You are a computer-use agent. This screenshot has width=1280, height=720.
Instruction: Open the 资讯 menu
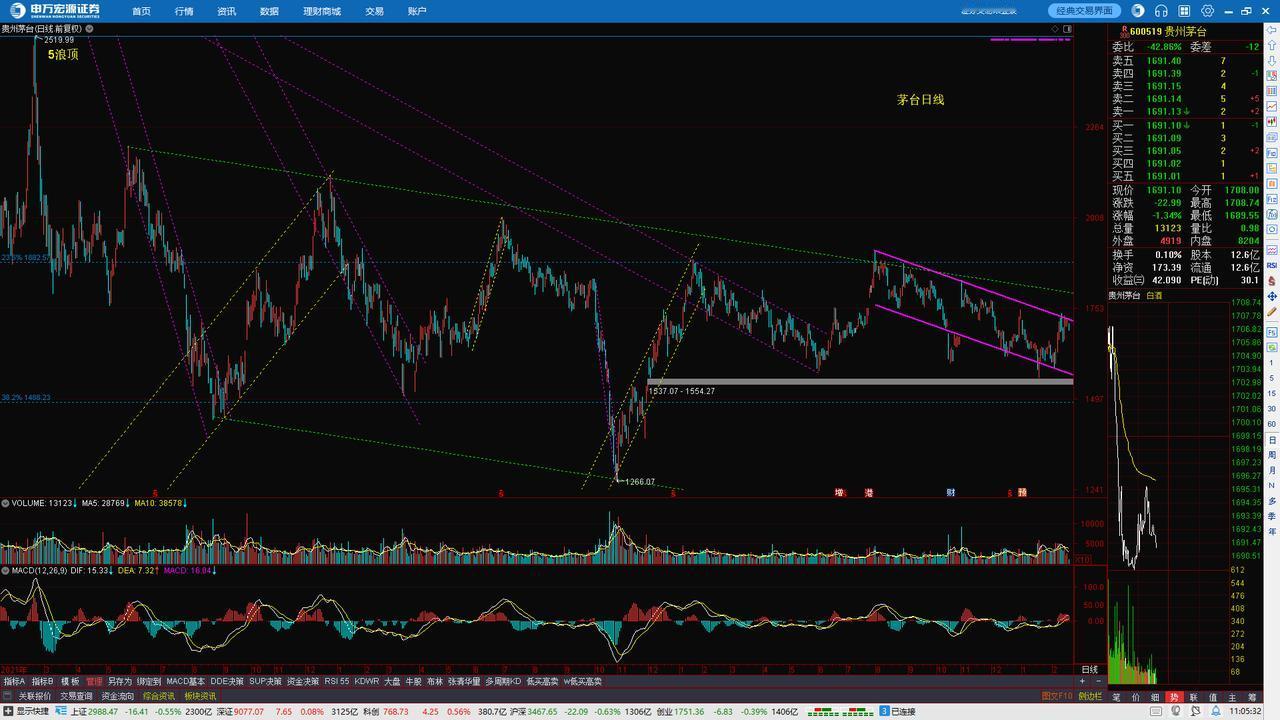click(x=226, y=11)
